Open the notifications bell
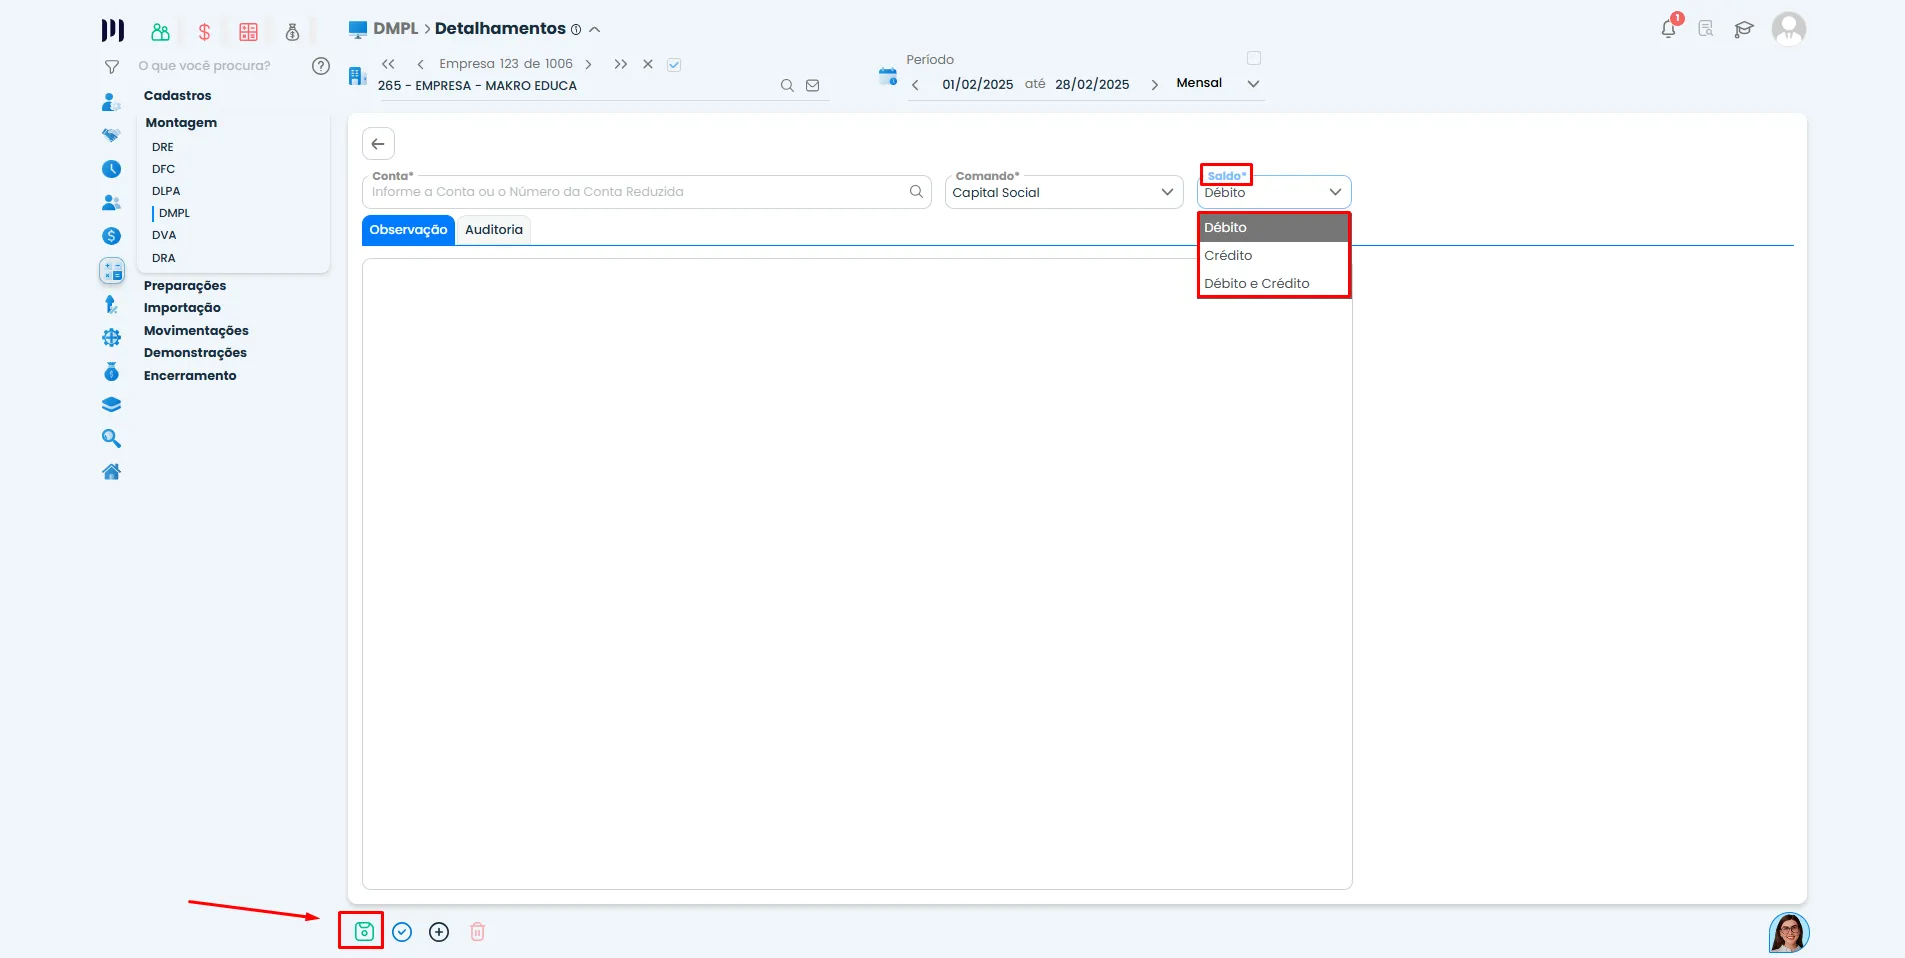Viewport: 1905px width, 958px height. point(1668,29)
